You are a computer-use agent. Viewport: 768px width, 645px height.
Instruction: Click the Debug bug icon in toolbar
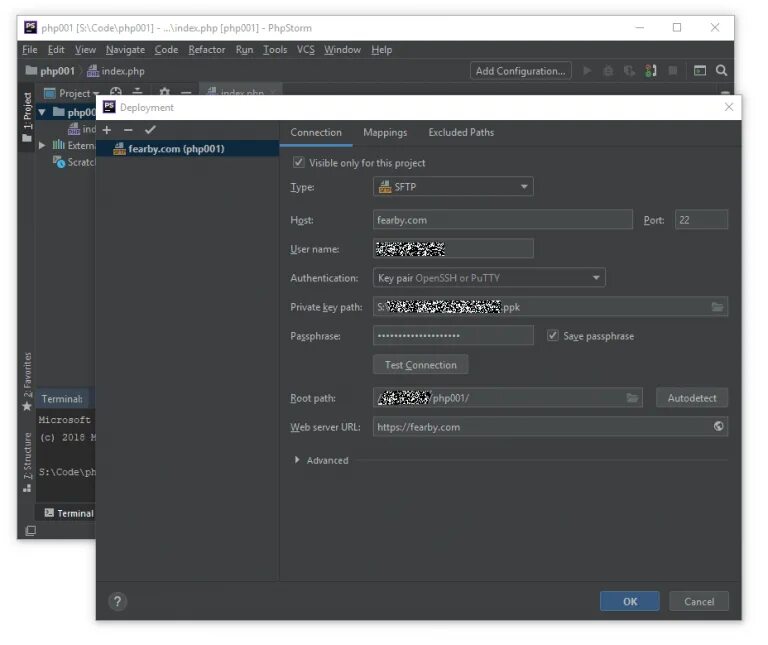tap(608, 71)
